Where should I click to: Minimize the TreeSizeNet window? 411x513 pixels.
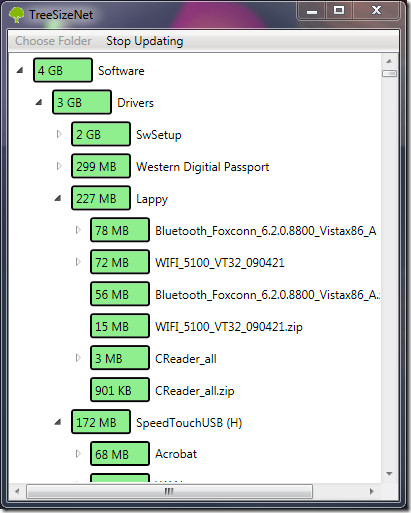tap(312, 11)
